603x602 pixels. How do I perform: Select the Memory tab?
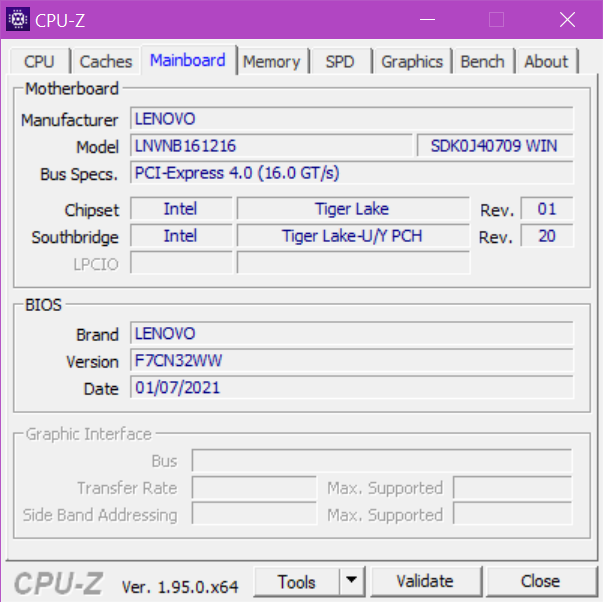271,62
